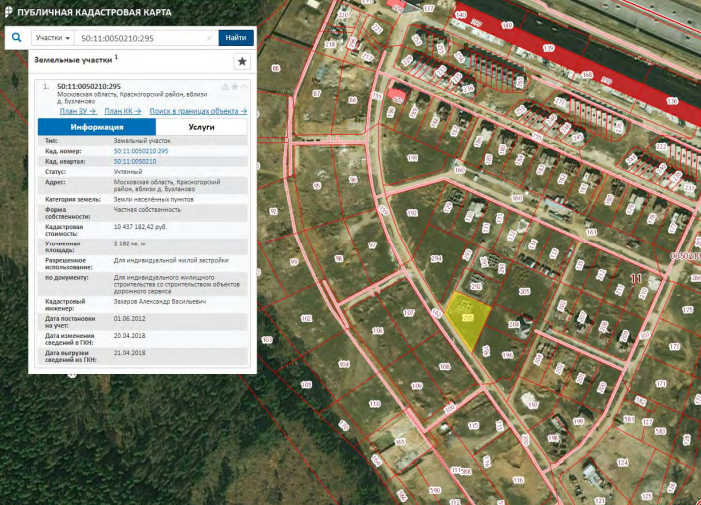Open the План КК link
Image resolution: width=701 pixels, height=505 pixels.
point(122,111)
